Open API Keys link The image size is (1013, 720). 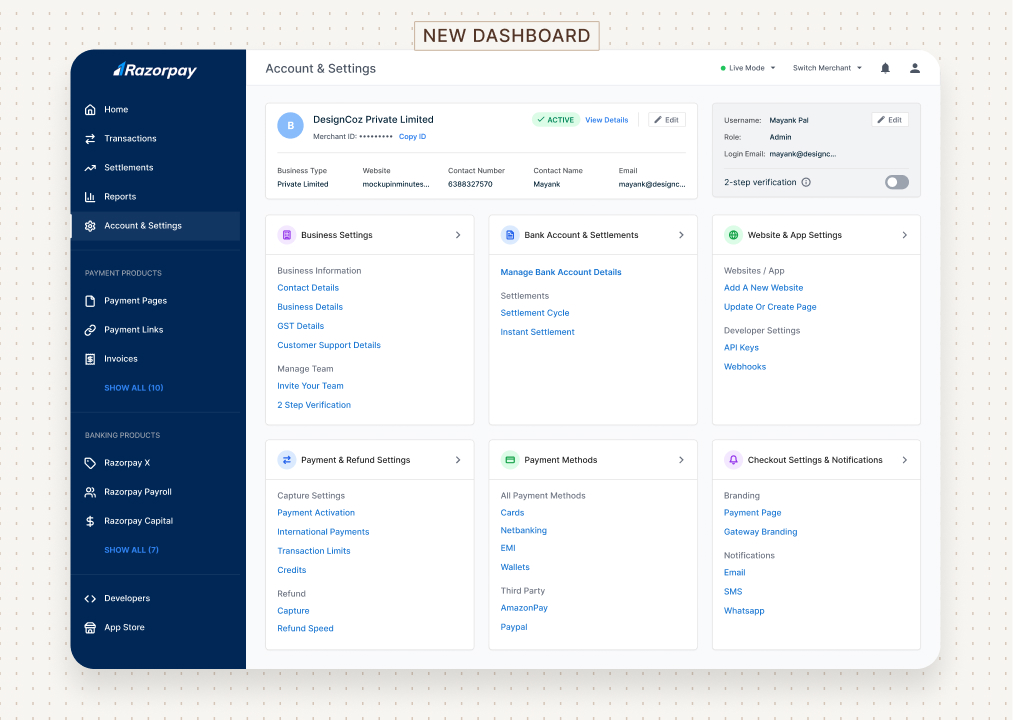pyautogui.click(x=741, y=347)
